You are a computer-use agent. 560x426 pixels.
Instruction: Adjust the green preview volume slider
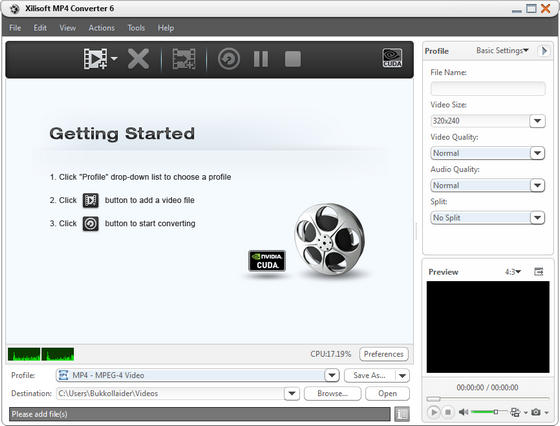(489, 412)
